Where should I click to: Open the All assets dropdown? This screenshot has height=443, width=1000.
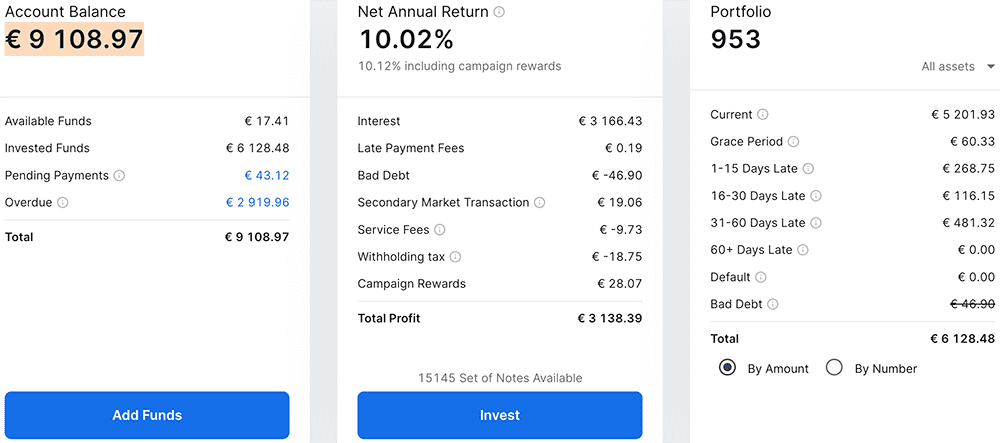[958, 67]
